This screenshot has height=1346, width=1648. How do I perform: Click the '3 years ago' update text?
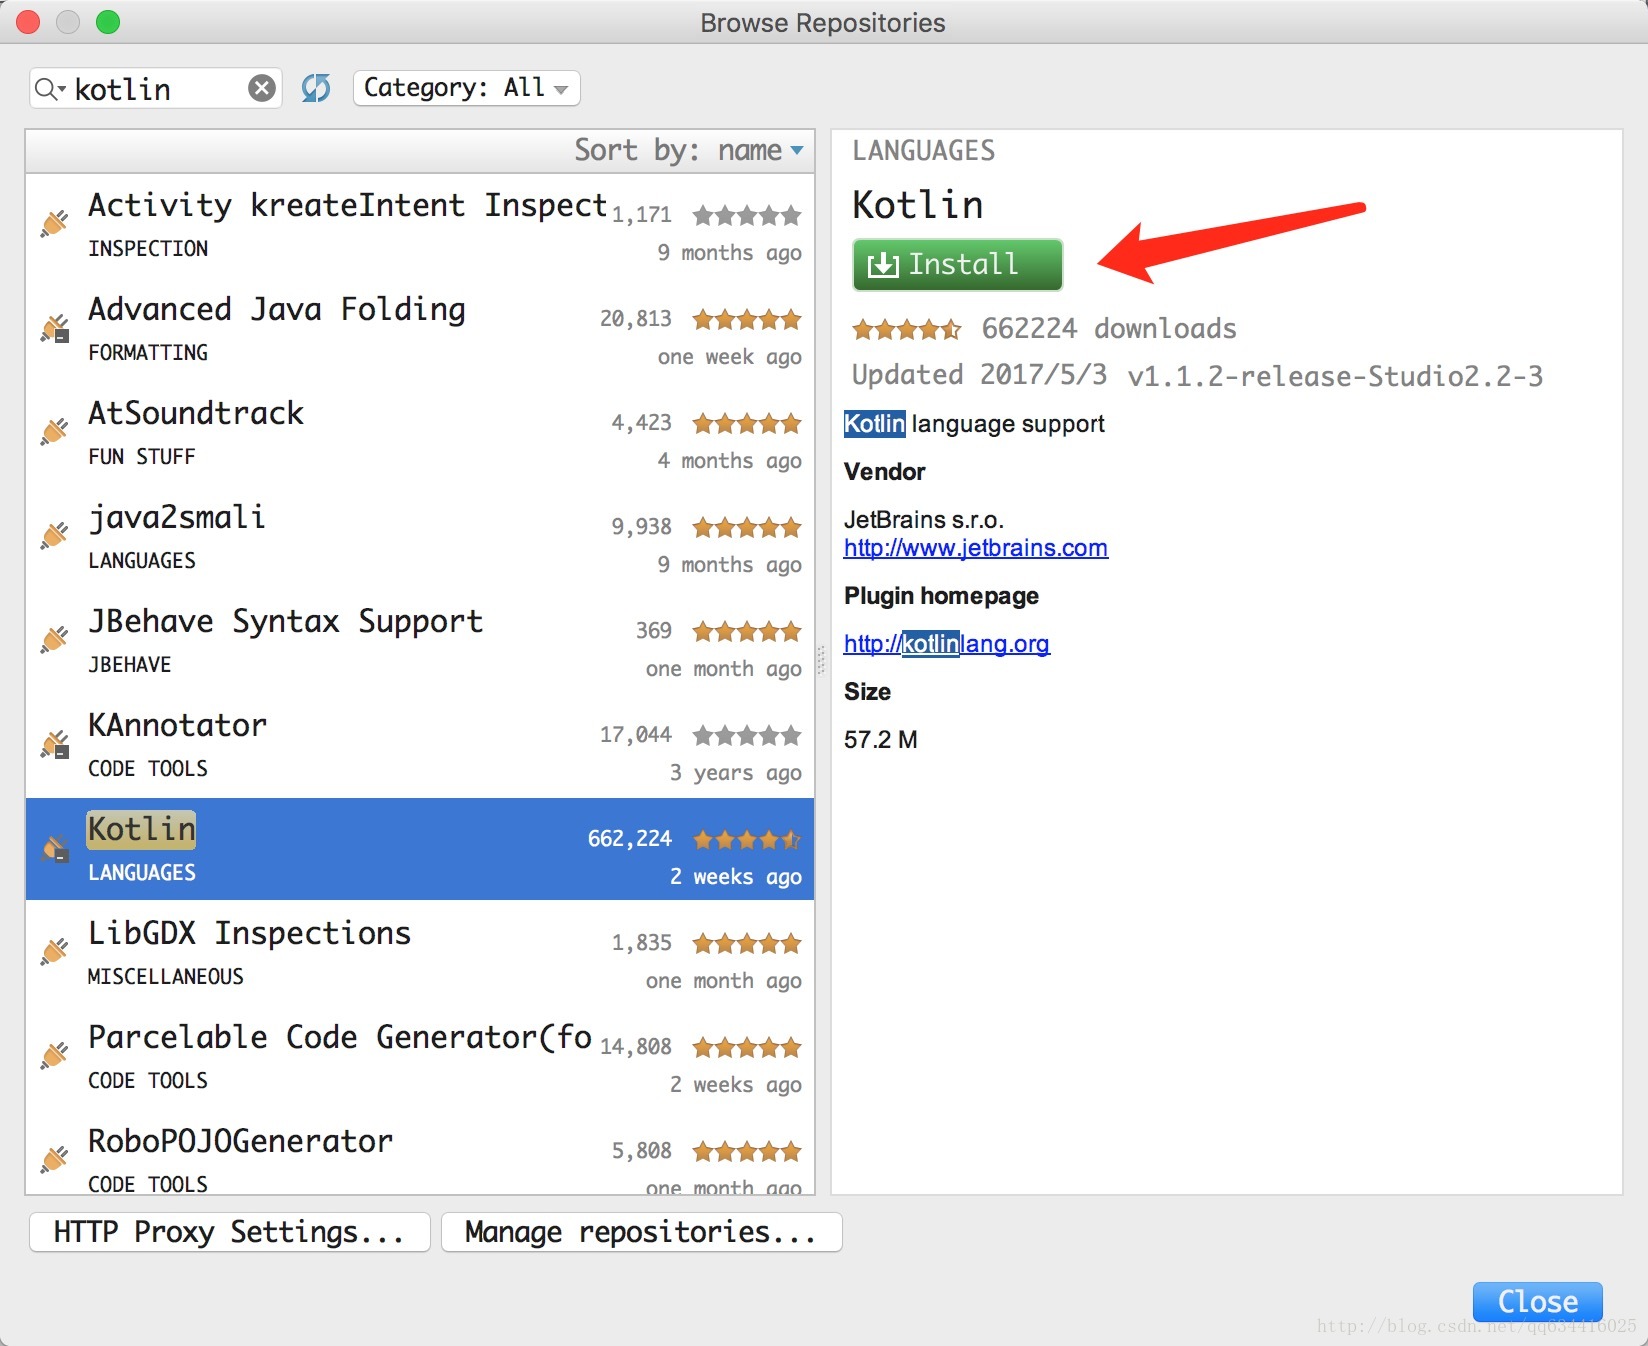point(735,773)
